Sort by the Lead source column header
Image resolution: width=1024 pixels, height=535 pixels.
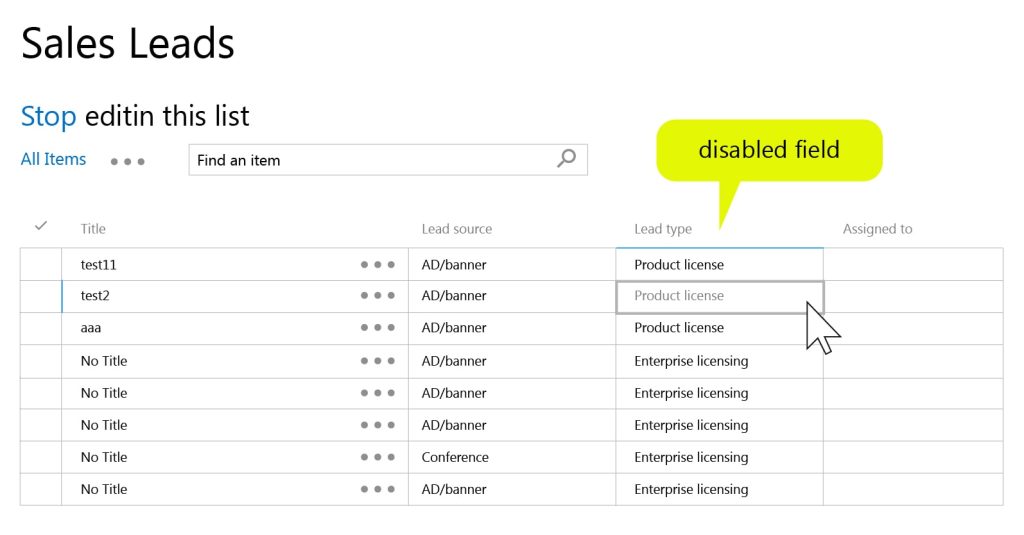(456, 229)
